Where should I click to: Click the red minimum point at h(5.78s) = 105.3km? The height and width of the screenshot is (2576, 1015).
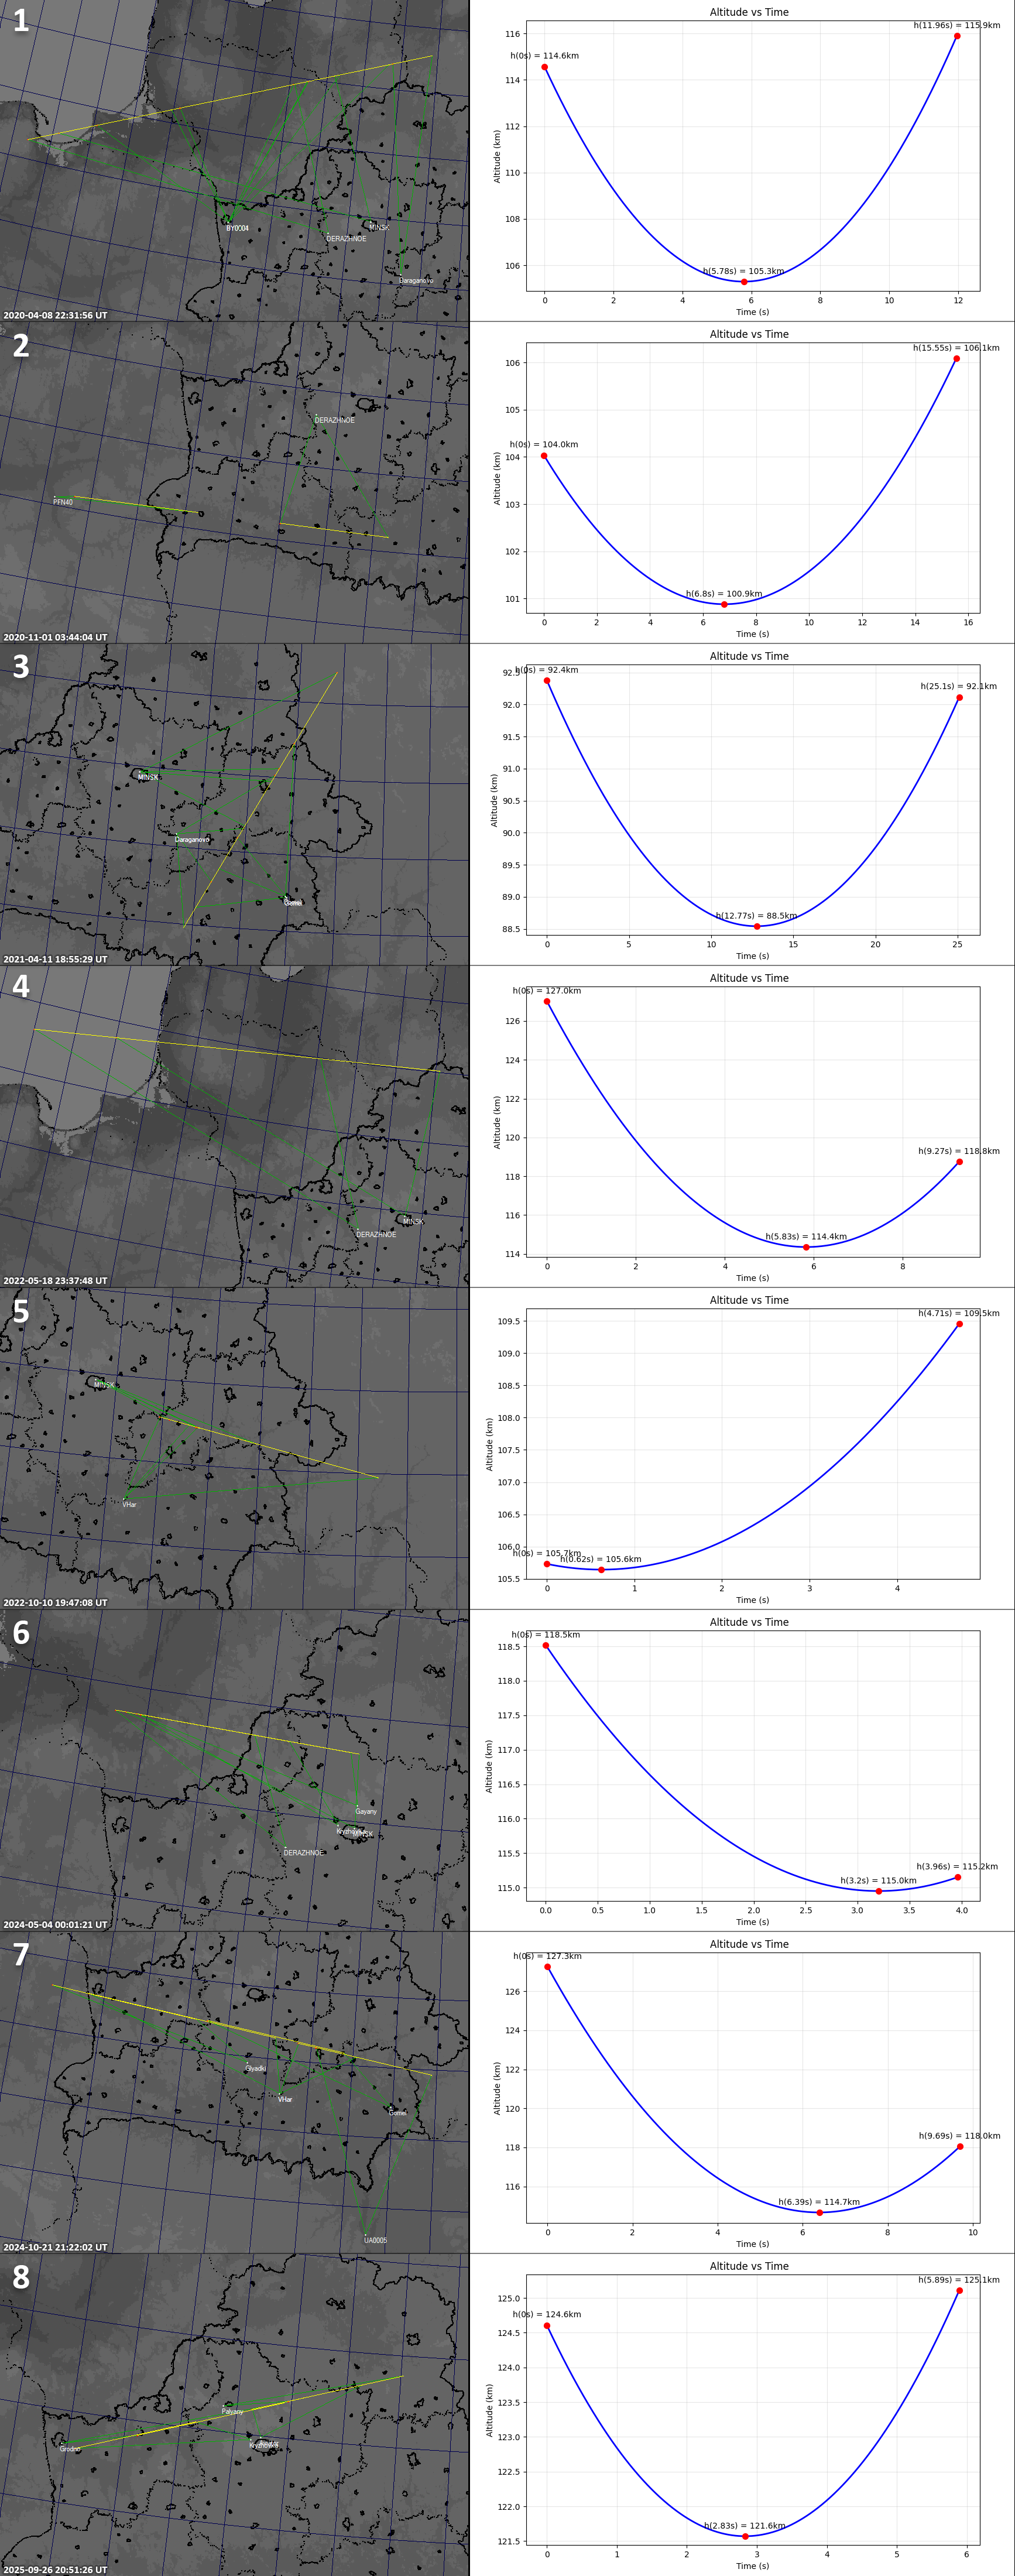(x=744, y=282)
